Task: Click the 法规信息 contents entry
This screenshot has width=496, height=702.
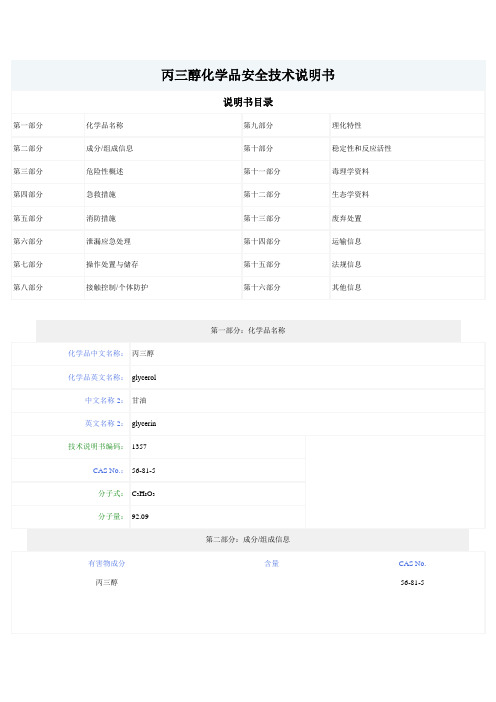Action: point(346,264)
